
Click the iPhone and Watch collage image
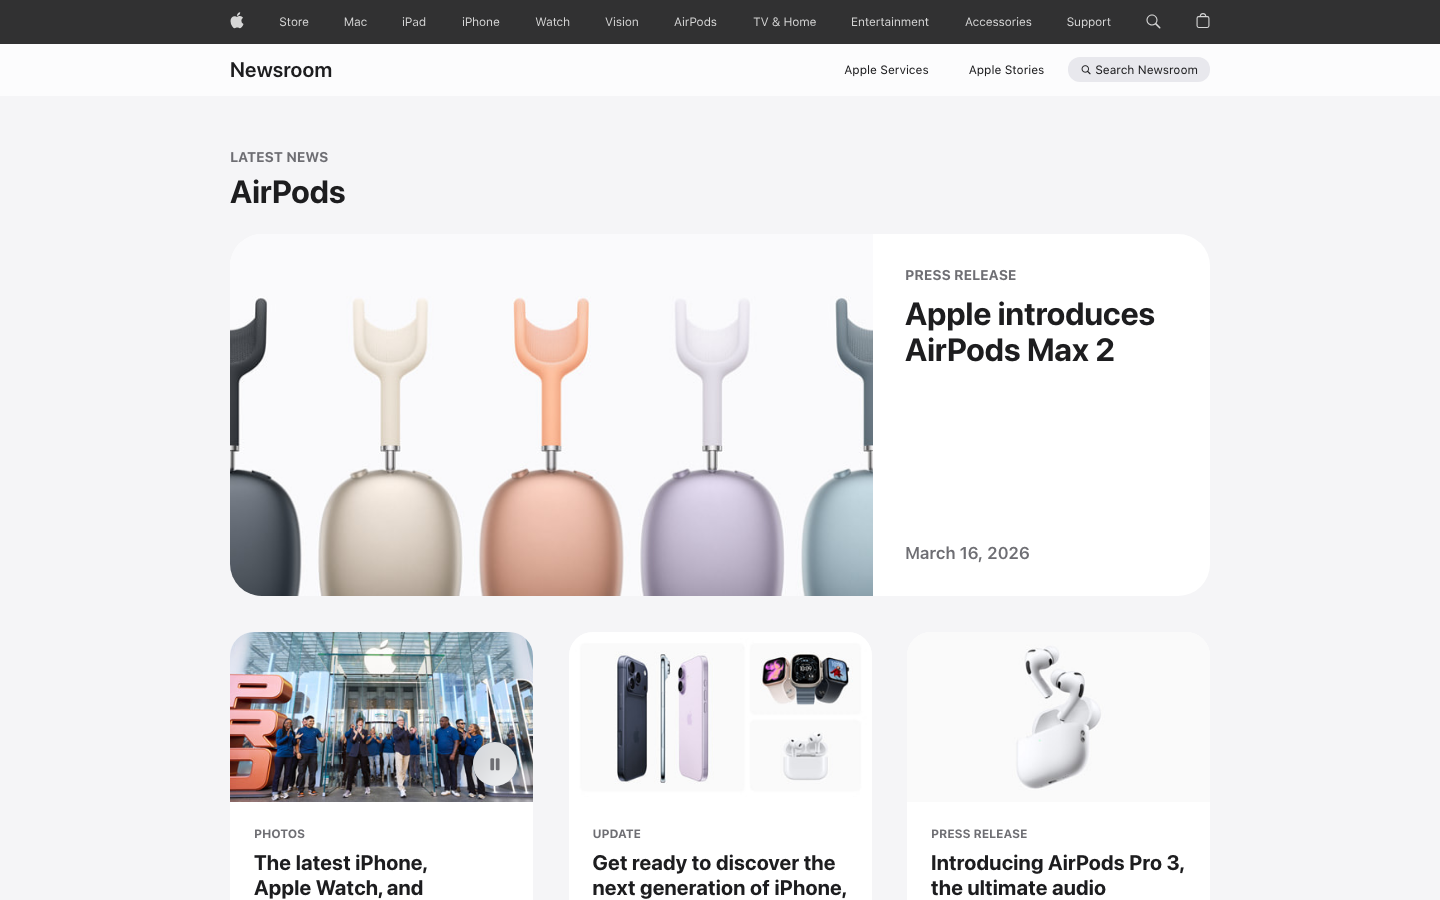720,717
